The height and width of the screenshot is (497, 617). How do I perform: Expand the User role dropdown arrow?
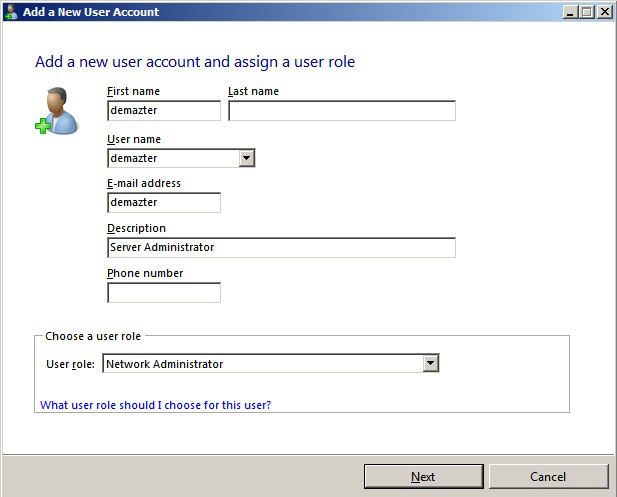pos(431,364)
